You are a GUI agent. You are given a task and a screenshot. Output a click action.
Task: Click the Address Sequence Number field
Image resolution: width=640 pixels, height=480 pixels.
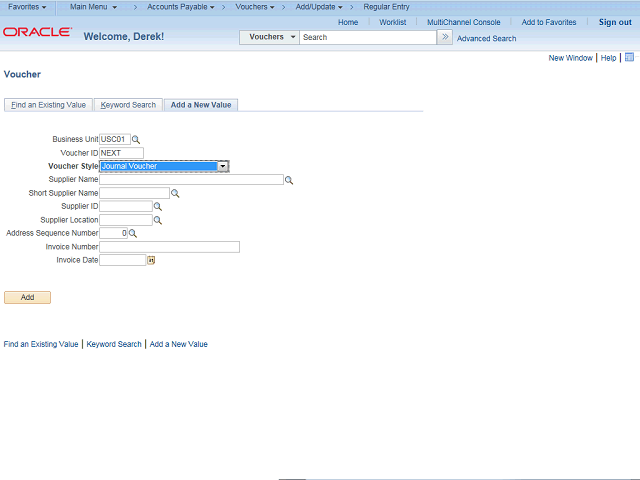[x=113, y=233]
